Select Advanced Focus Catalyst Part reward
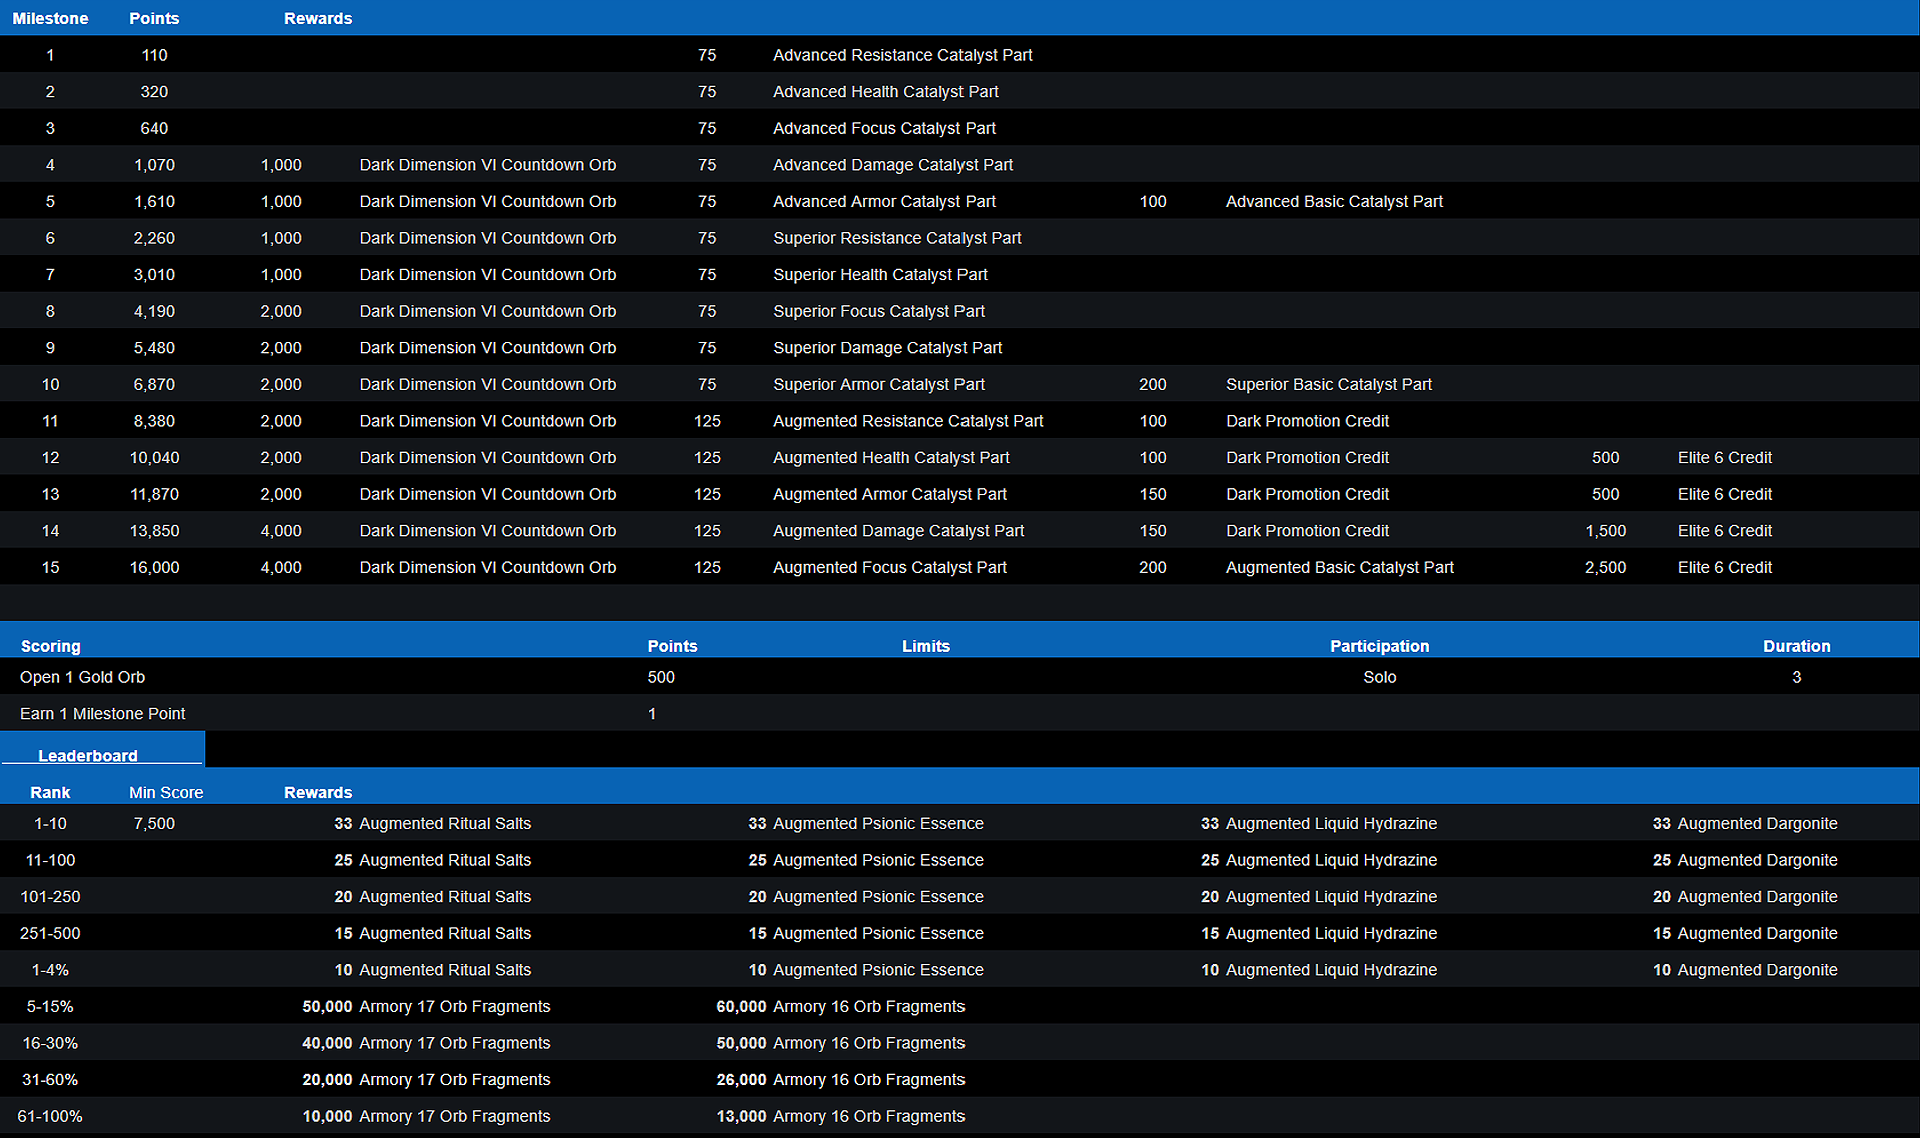 (884, 128)
